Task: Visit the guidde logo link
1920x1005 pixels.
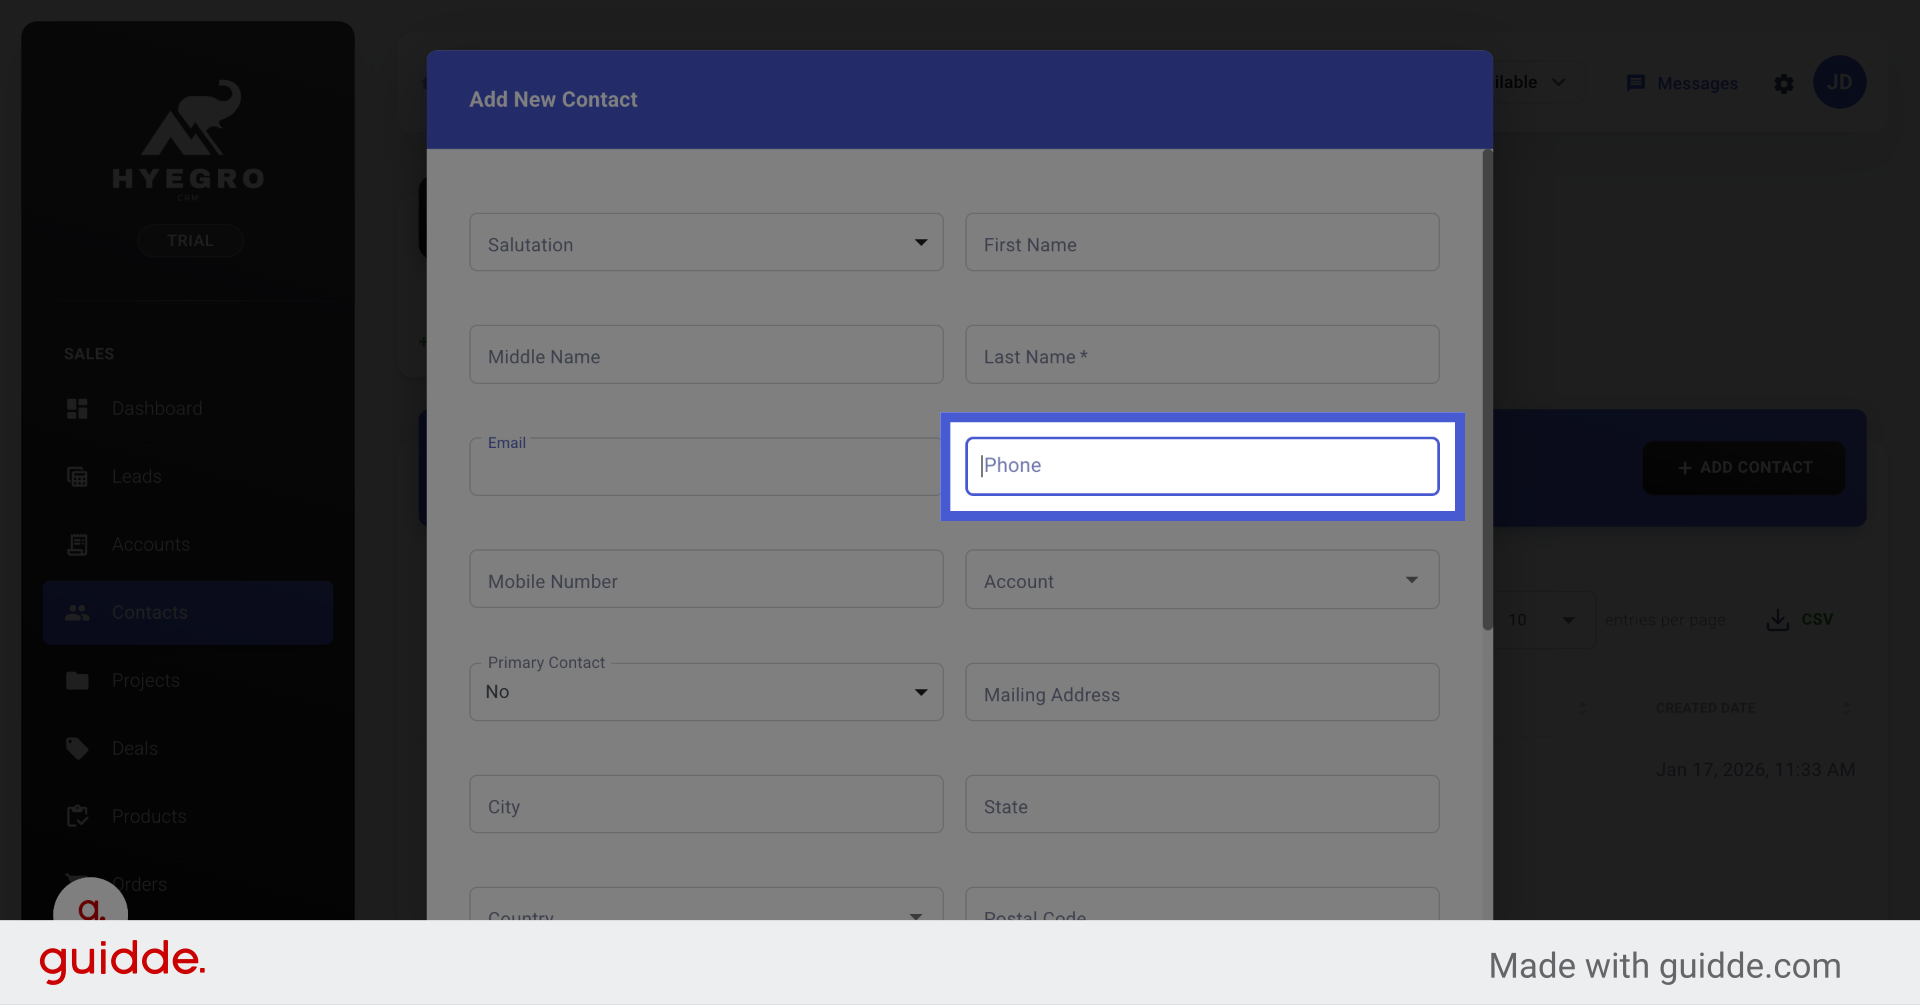Action: click(x=122, y=961)
